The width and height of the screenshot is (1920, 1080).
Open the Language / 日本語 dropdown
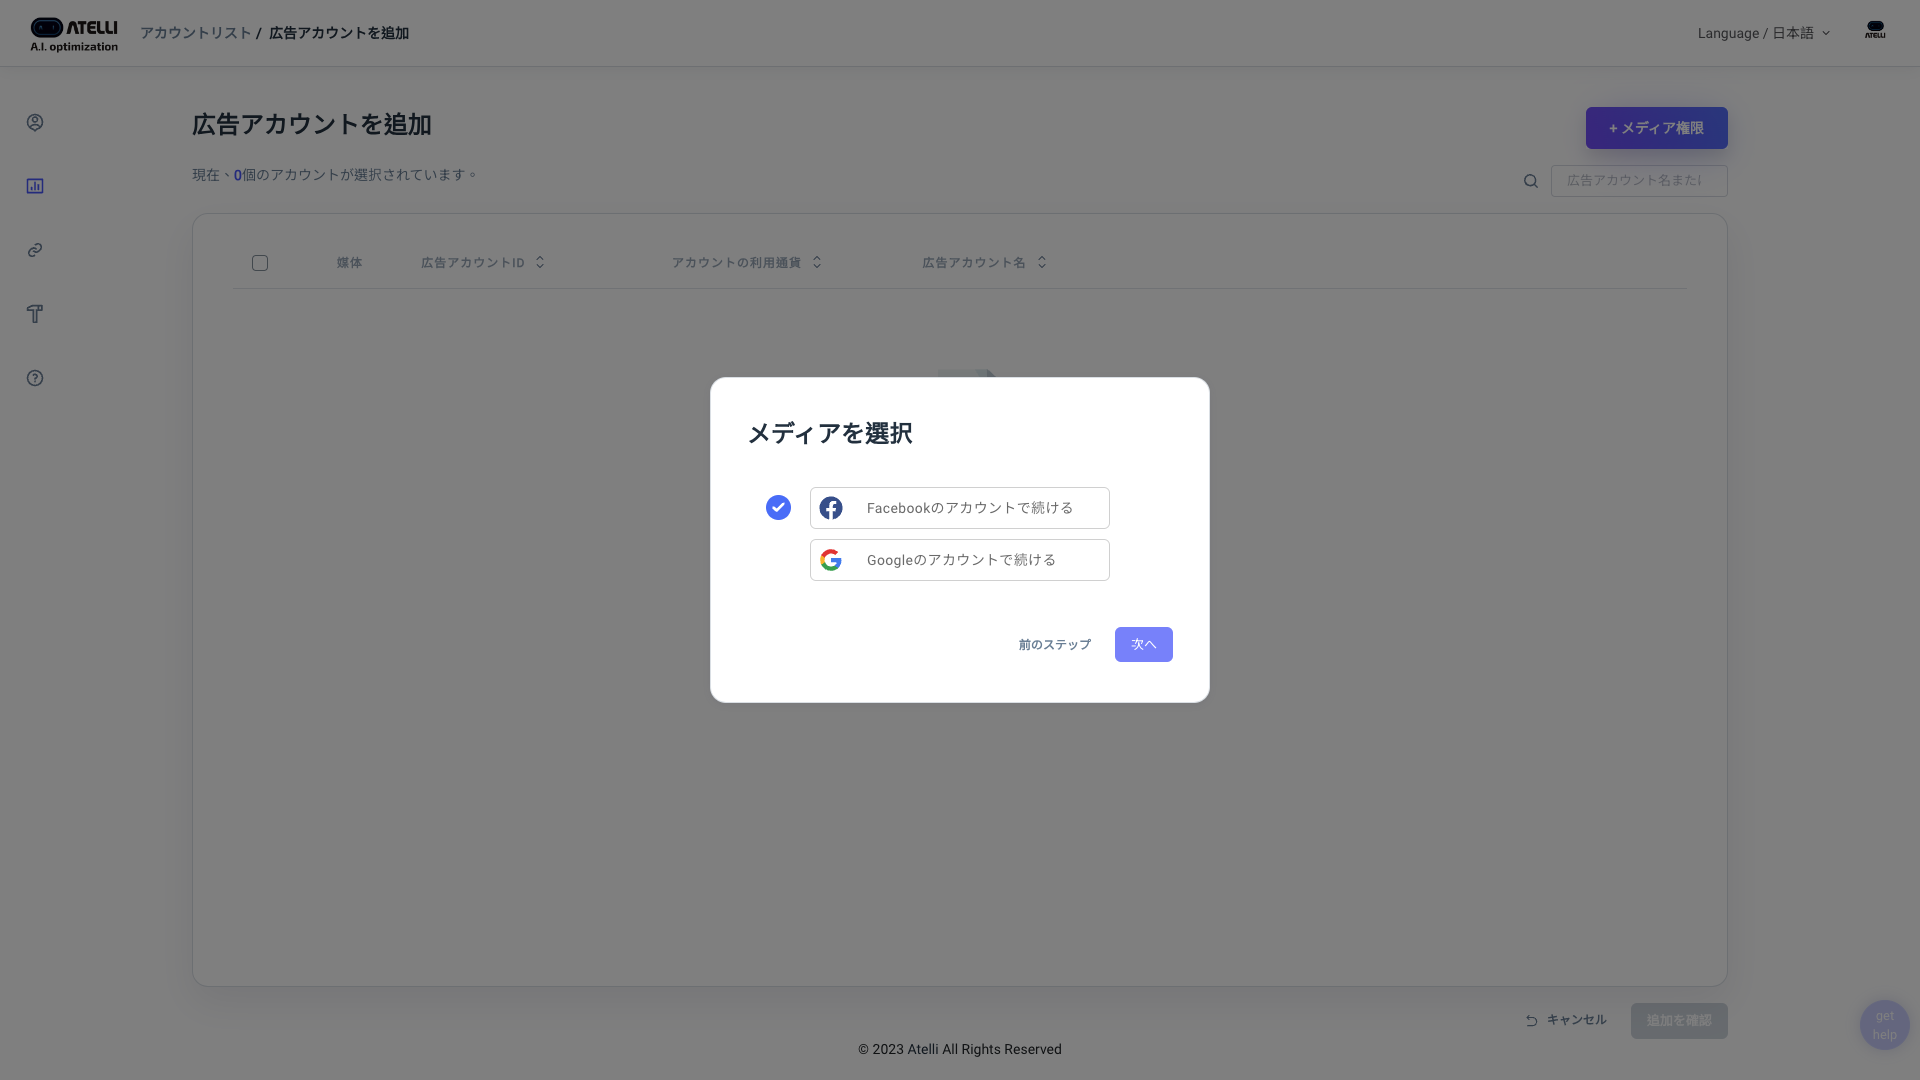[1763, 33]
